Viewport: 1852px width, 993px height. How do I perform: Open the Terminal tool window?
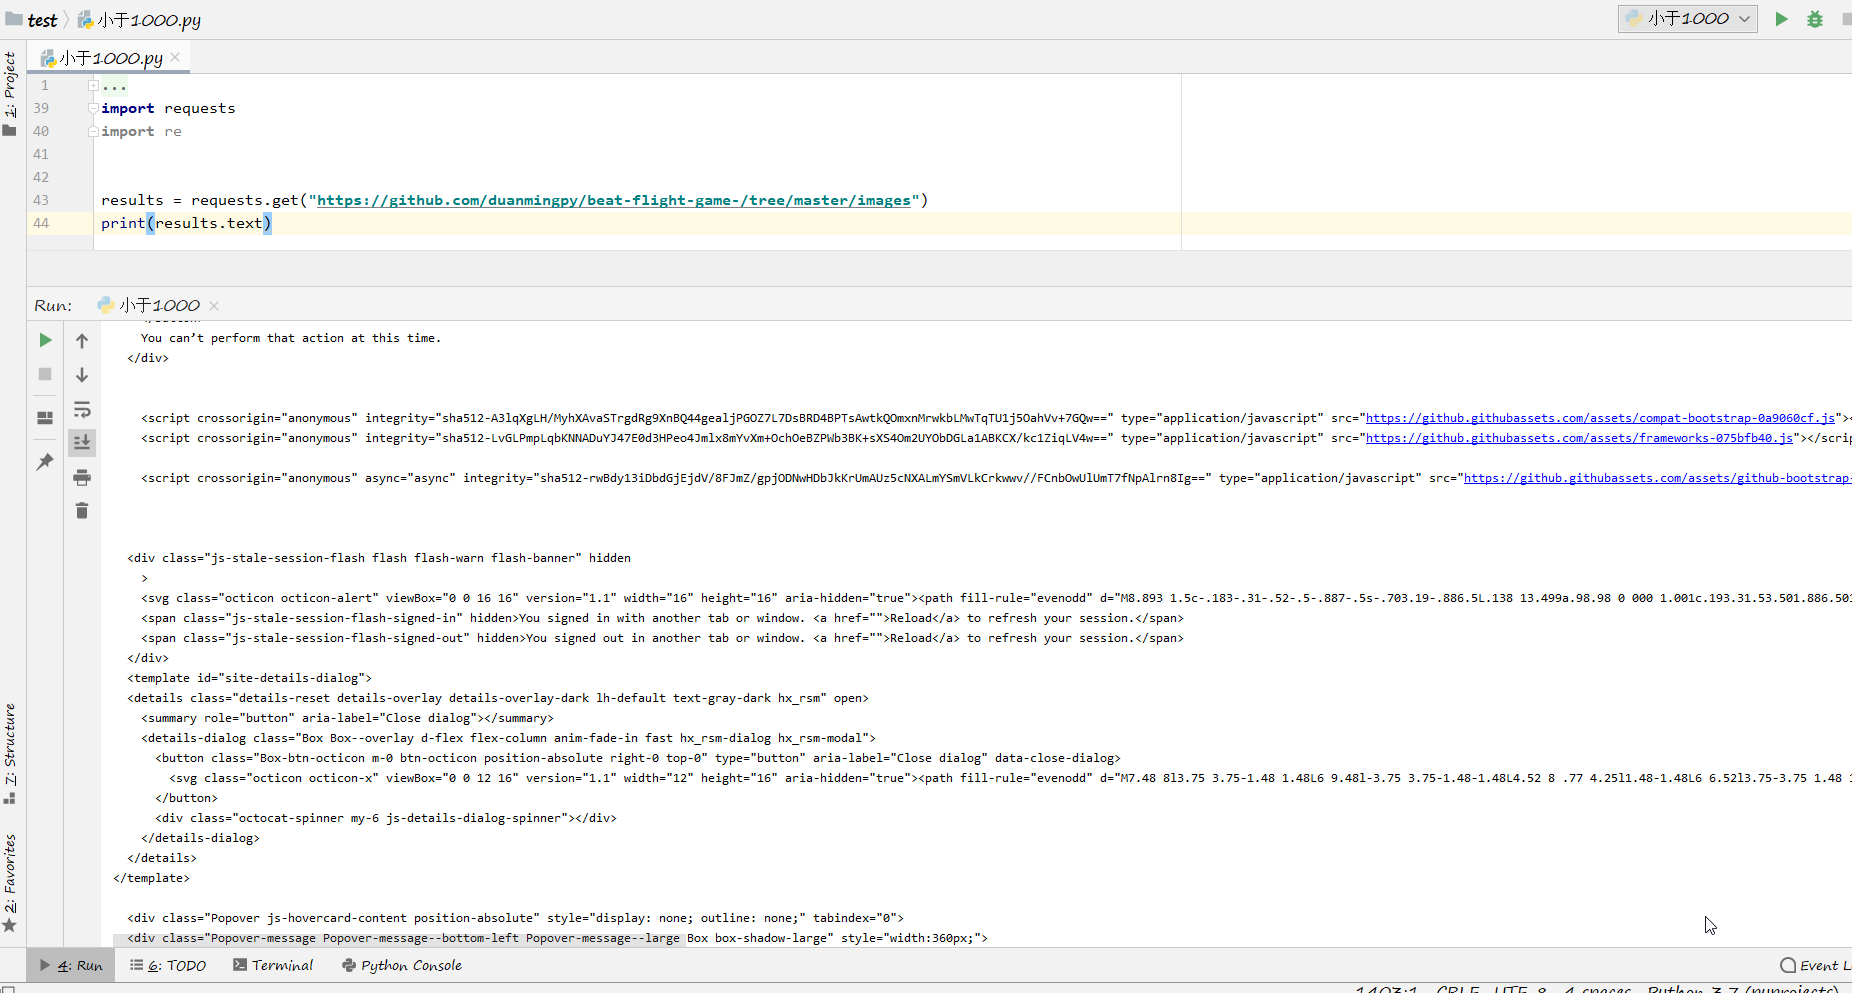point(273,965)
